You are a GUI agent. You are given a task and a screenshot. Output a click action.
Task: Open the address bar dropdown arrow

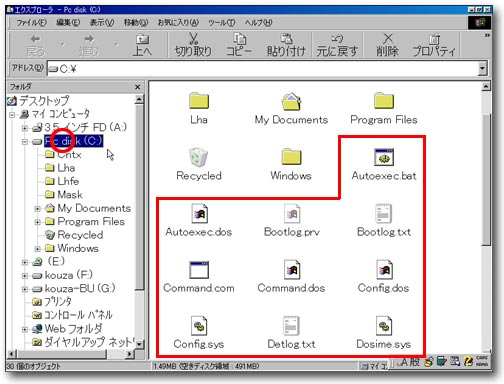tap(482, 69)
